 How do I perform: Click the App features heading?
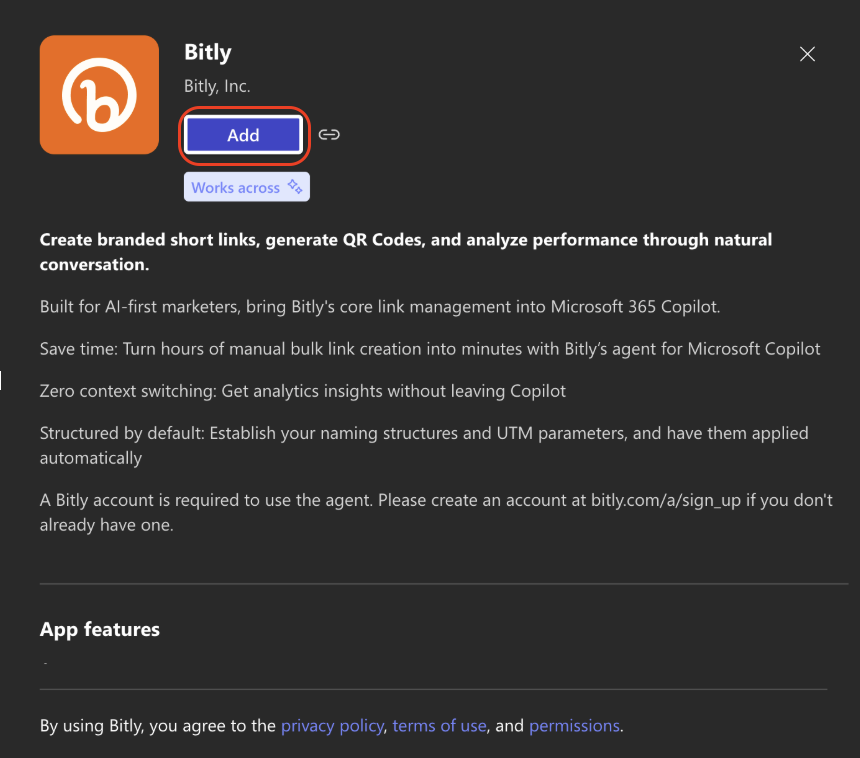[100, 629]
